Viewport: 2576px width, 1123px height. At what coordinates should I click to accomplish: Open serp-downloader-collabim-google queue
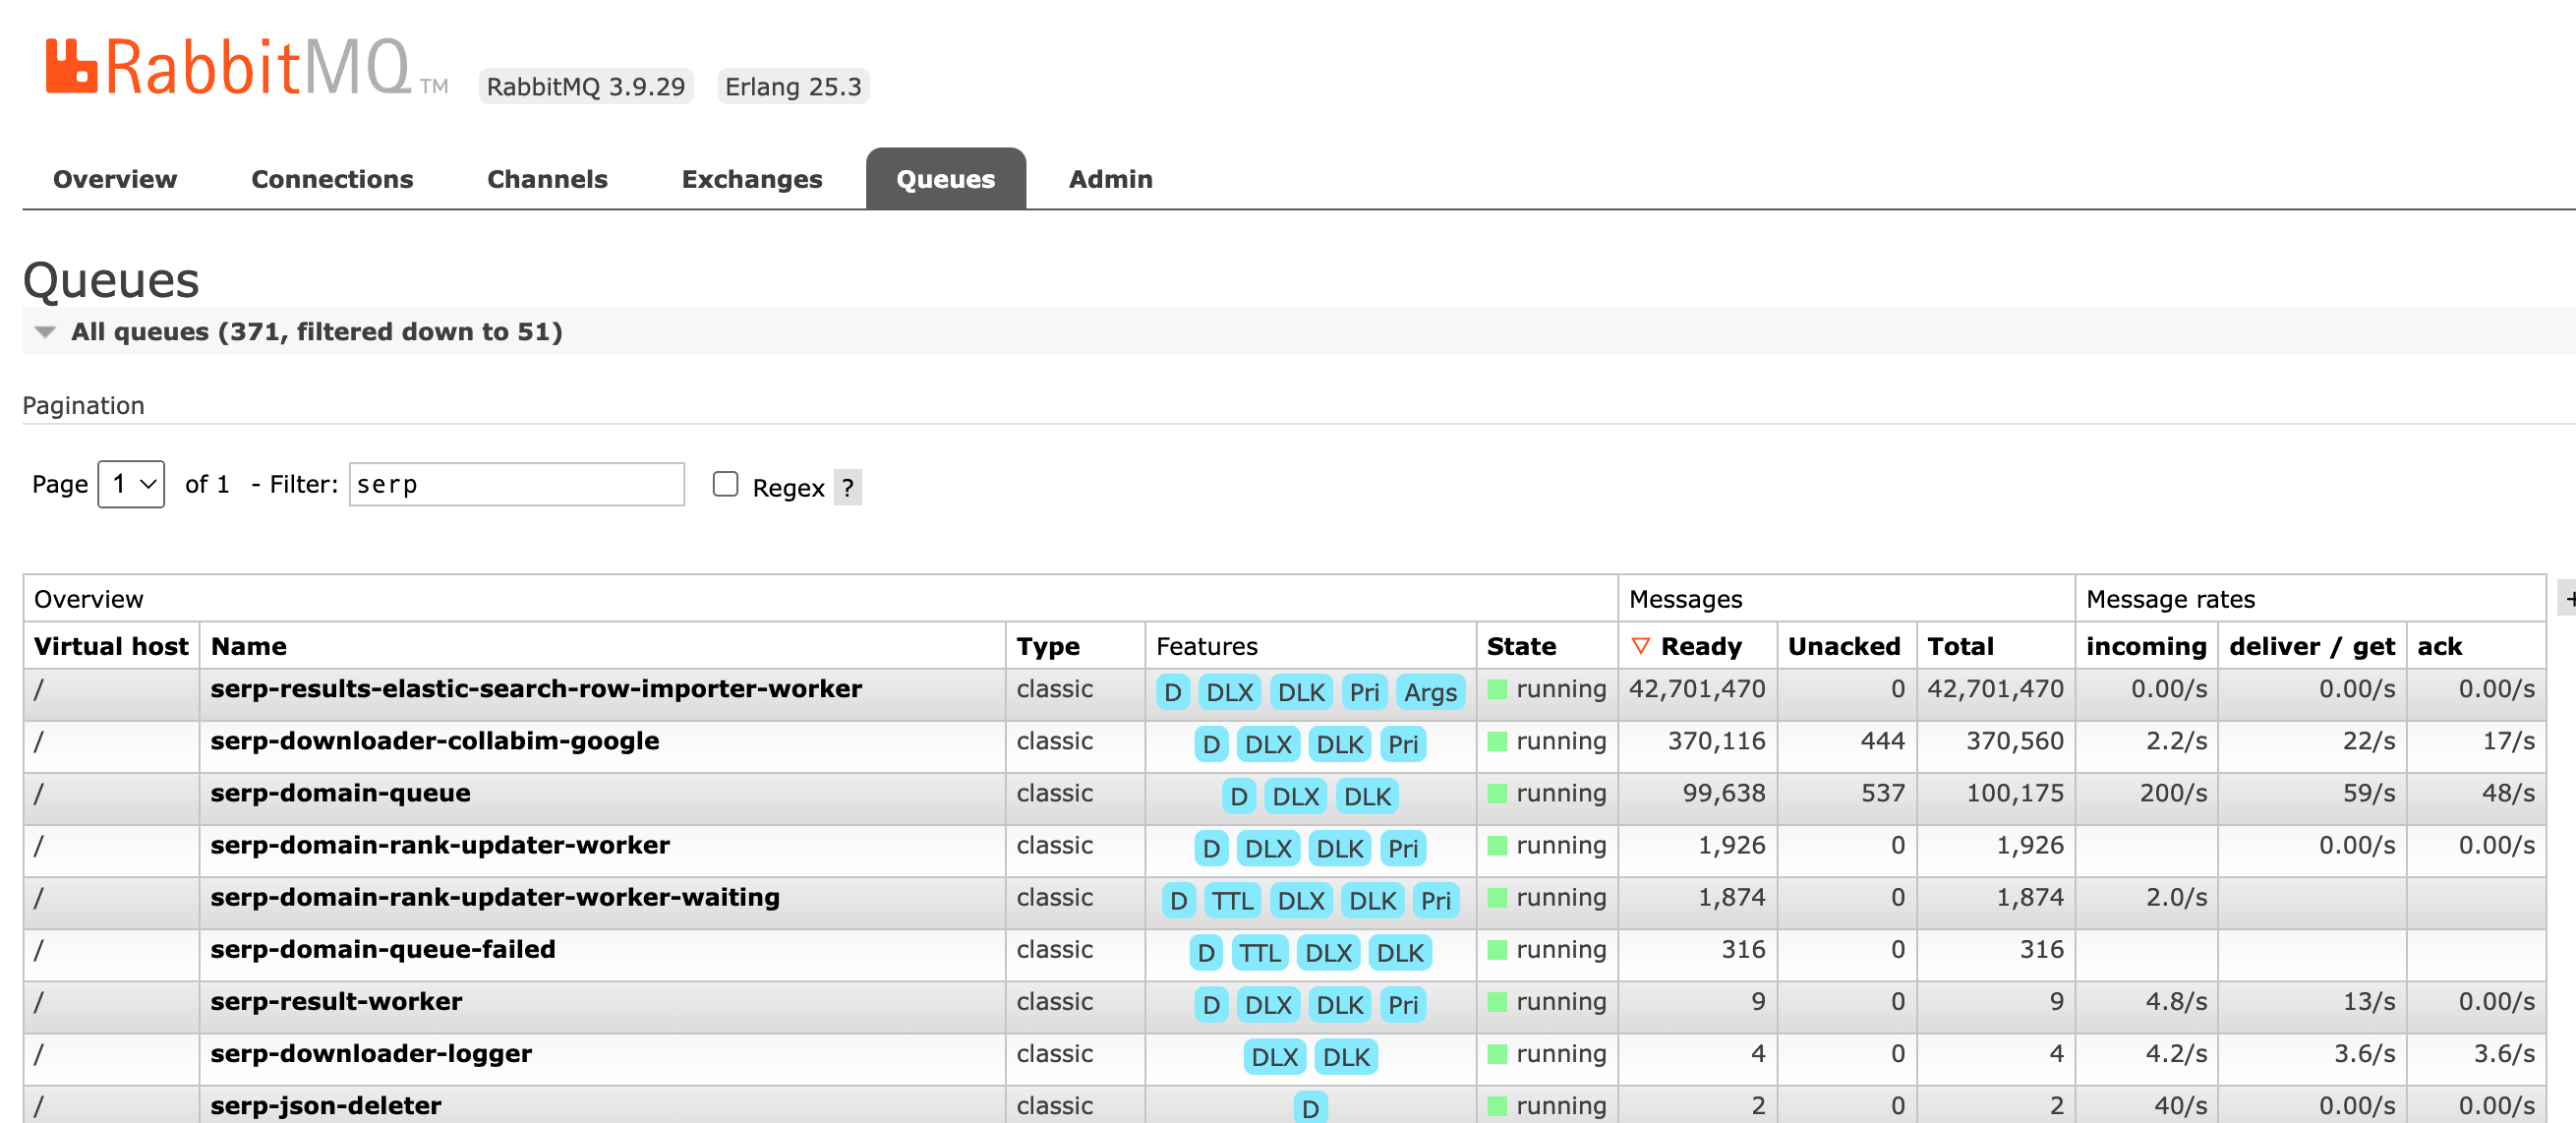(x=435, y=741)
